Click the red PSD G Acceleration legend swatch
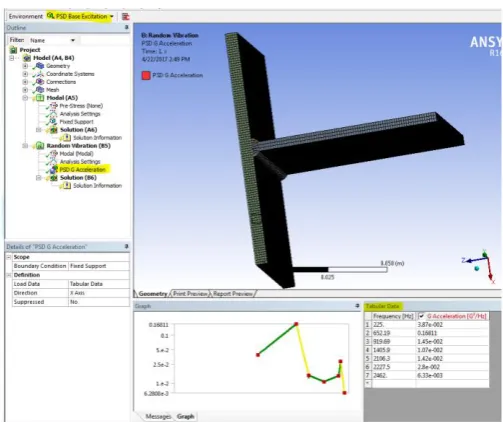This screenshot has height=422, width=503. click(146, 75)
